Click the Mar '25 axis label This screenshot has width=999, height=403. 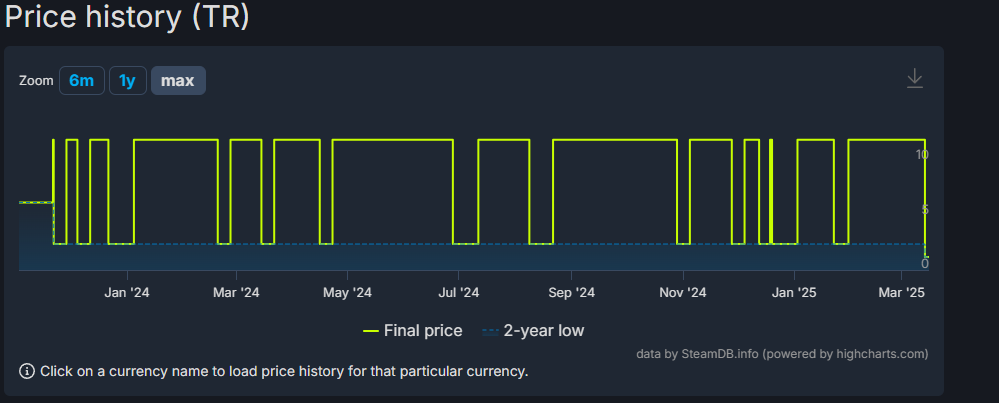(902, 292)
